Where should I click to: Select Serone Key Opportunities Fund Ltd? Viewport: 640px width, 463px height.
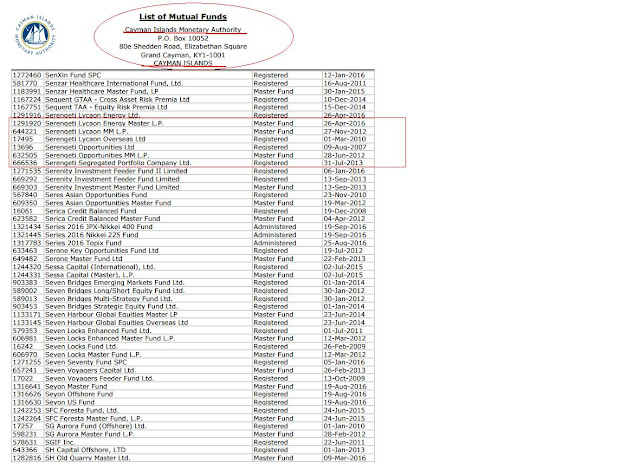(102, 251)
